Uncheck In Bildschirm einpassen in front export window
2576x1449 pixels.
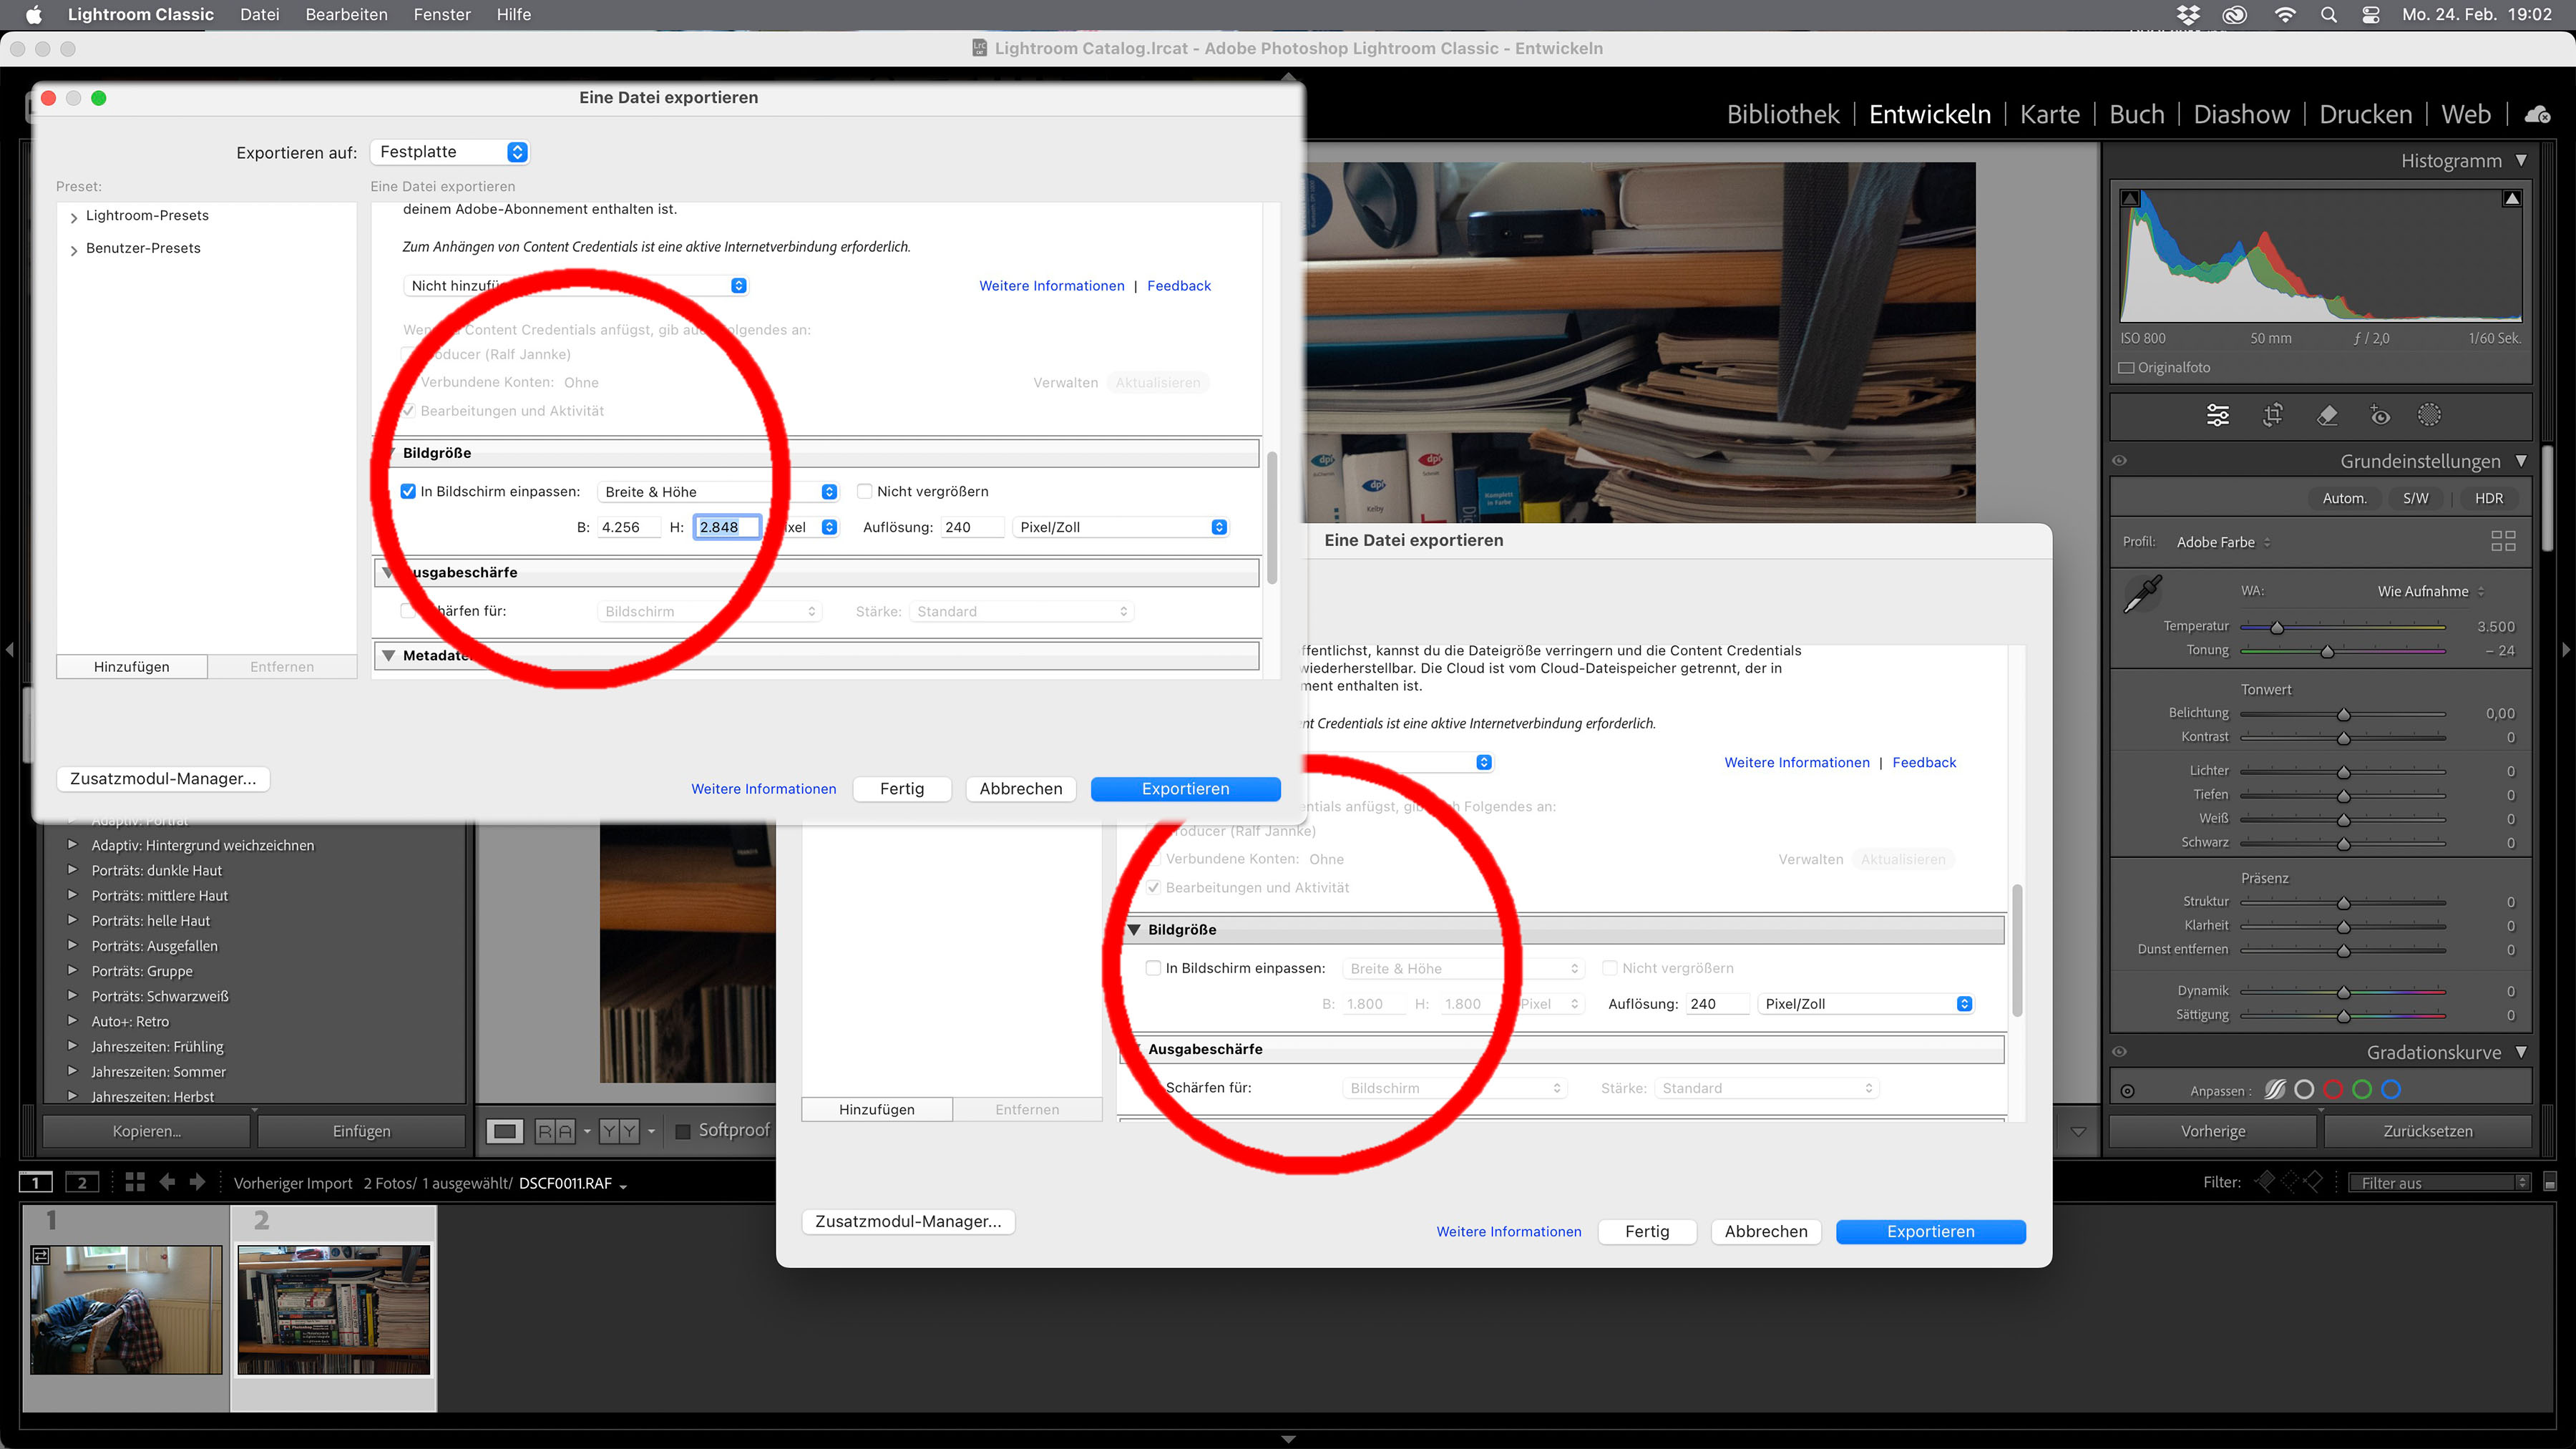point(408,491)
